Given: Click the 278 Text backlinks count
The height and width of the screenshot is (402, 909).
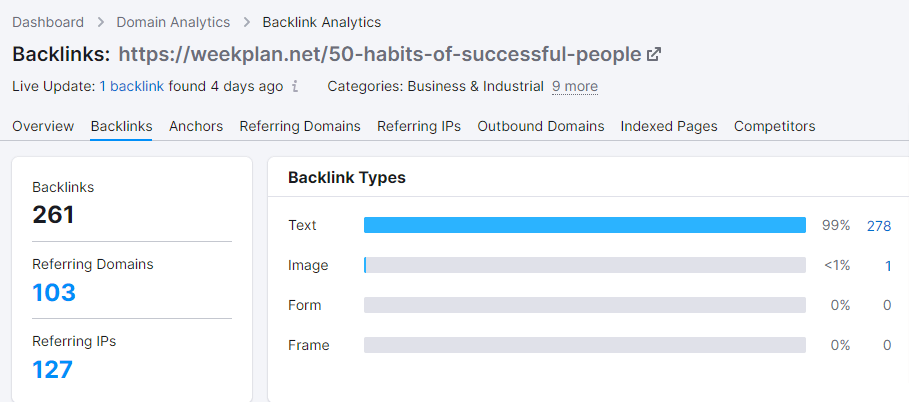Looking at the screenshot, I should click(879, 226).
